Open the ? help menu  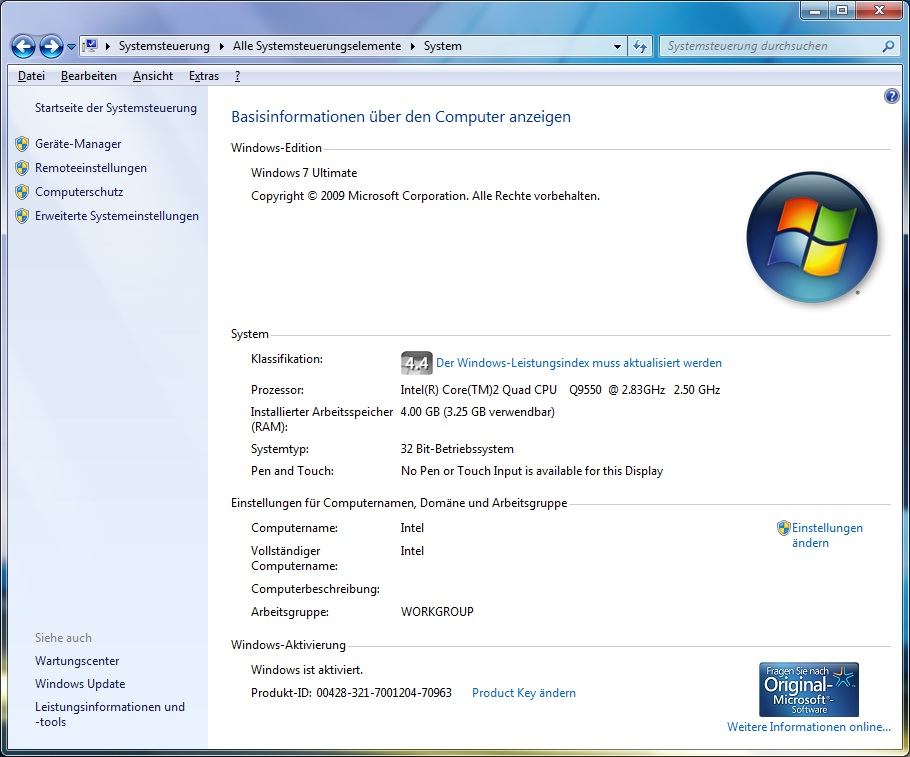[x=237, y=76]
